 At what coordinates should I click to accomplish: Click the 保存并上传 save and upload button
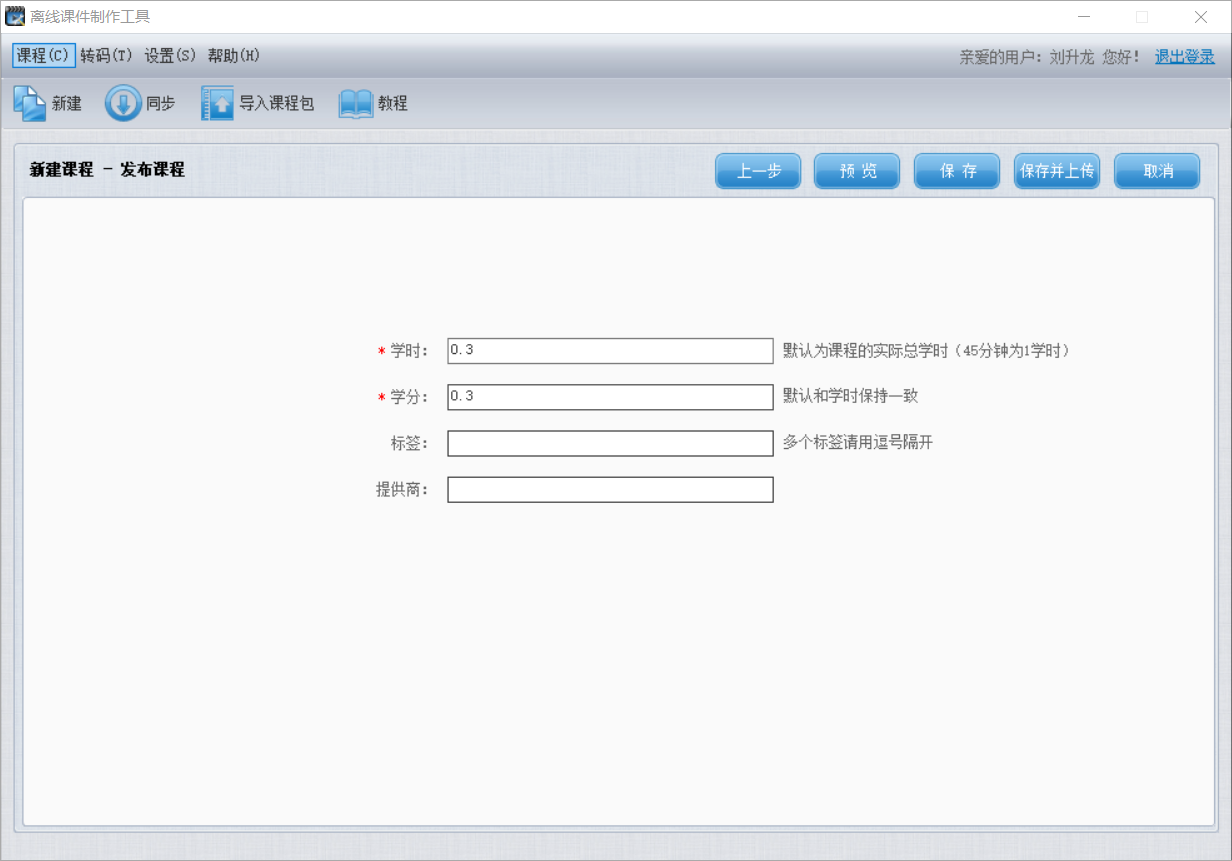tap(1057, 171)
